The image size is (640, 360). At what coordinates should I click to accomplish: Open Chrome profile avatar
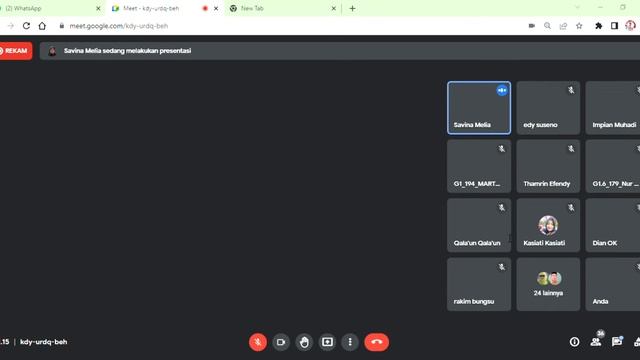pyautogui.click(x=630, y=26)
